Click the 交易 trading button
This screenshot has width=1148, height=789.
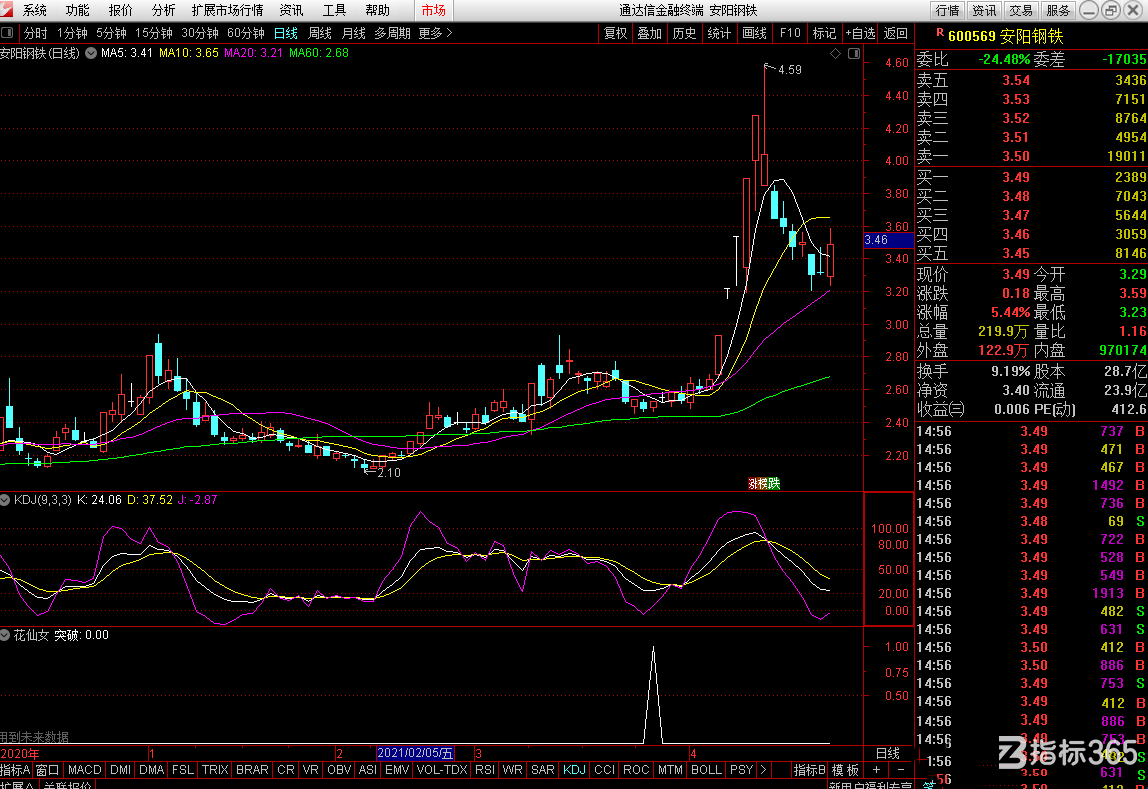(x=1021, y=10)
